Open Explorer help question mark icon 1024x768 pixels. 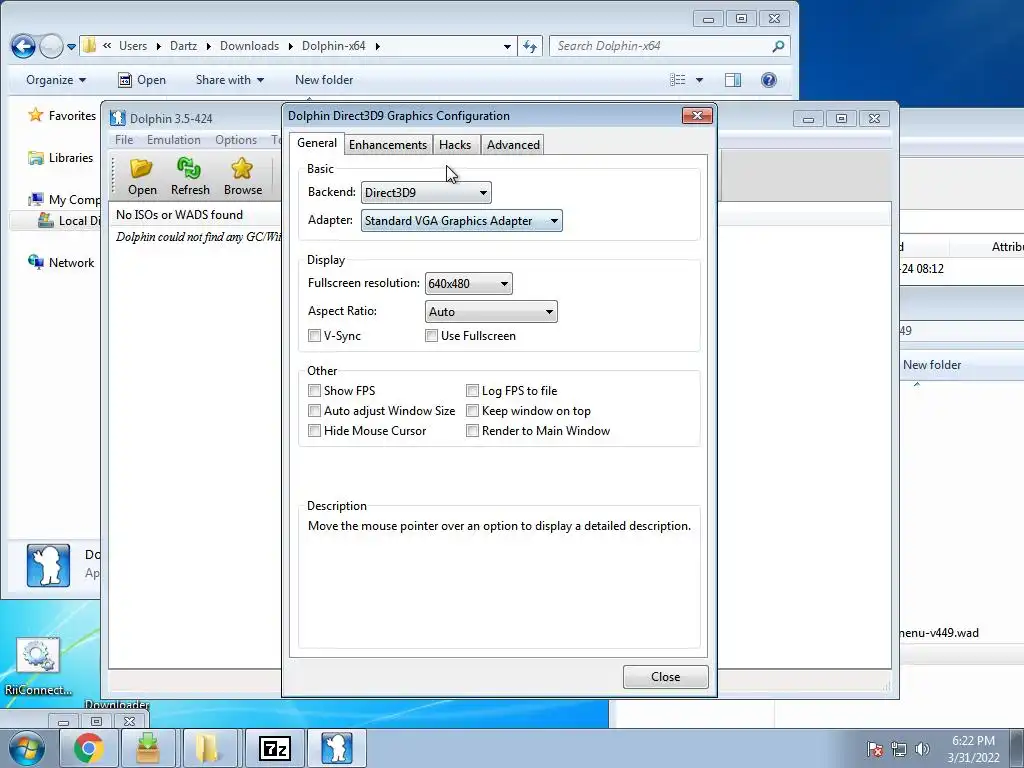coord(769,80)
